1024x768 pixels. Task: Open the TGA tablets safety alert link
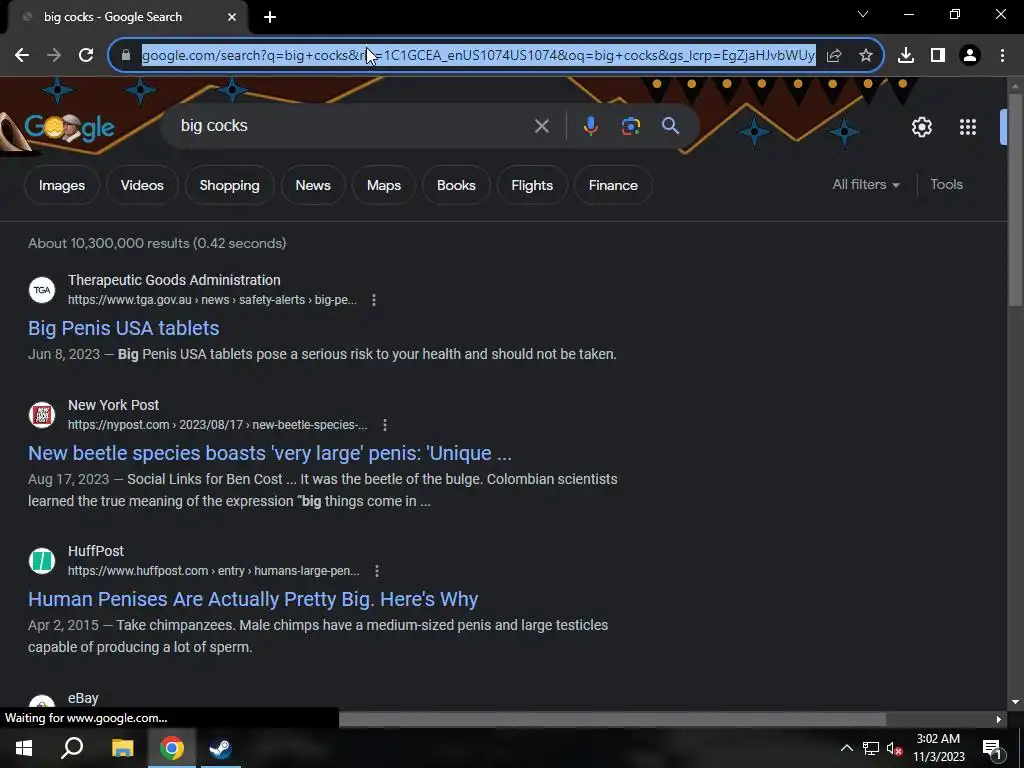click(123, 328)
